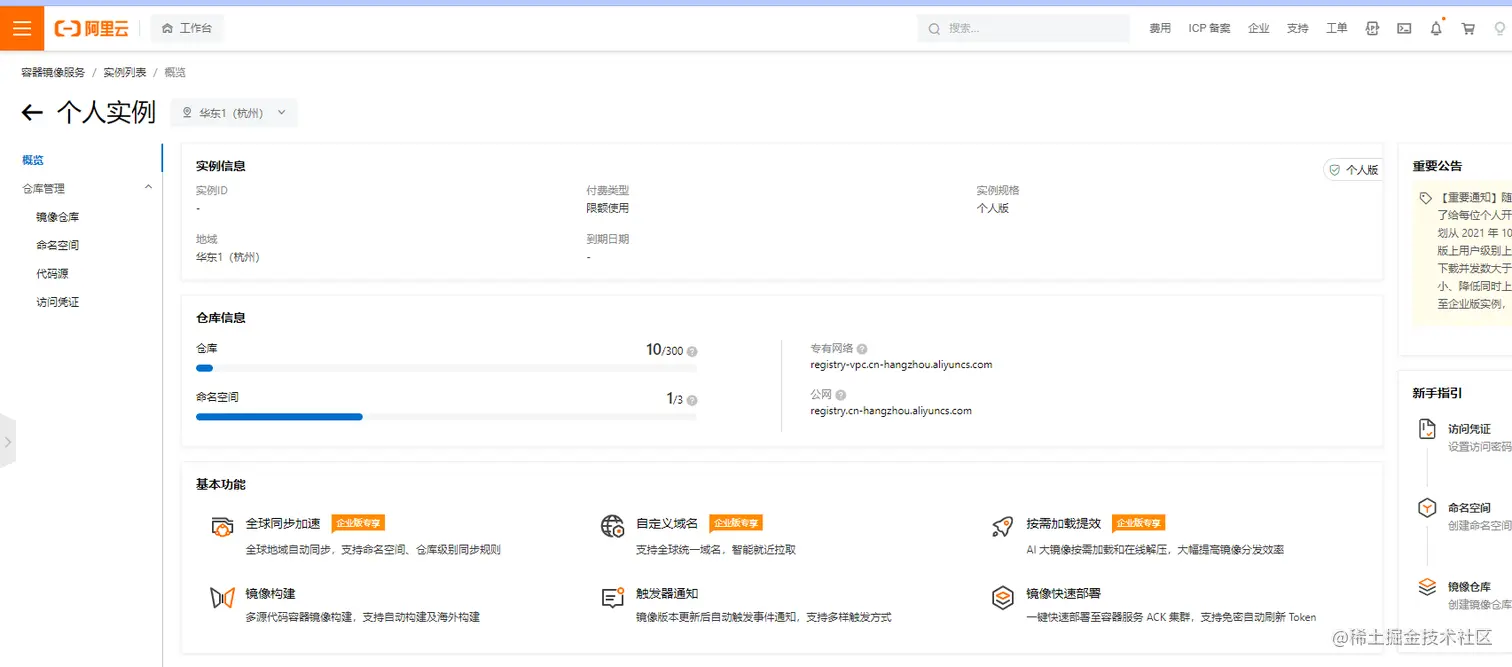Screen dimensions: 1512x667
Task: Click the API code icon in top bar
Action: coord(1372,28)
